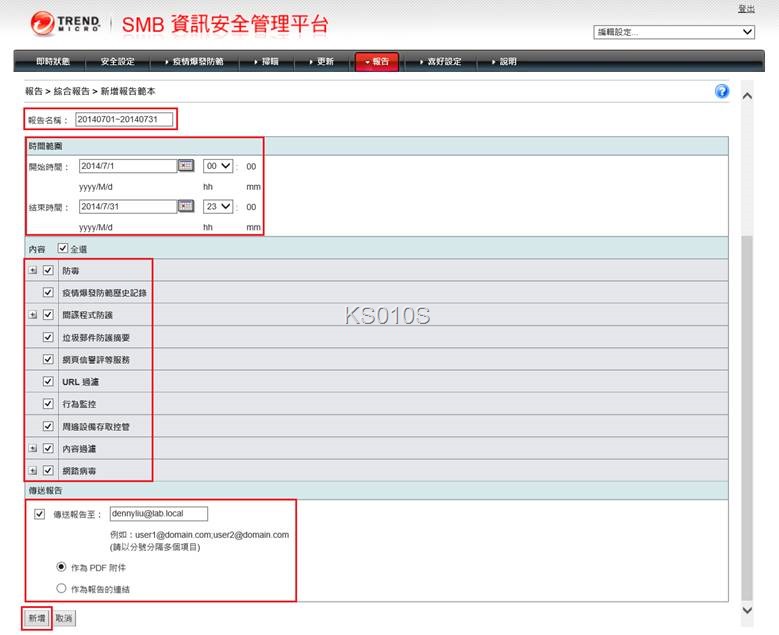This screenshot has height=635, width=779.
Task: Uncheck the 垃圾郵件防護摘要 checkbox
Action: (x=48, y=337)
